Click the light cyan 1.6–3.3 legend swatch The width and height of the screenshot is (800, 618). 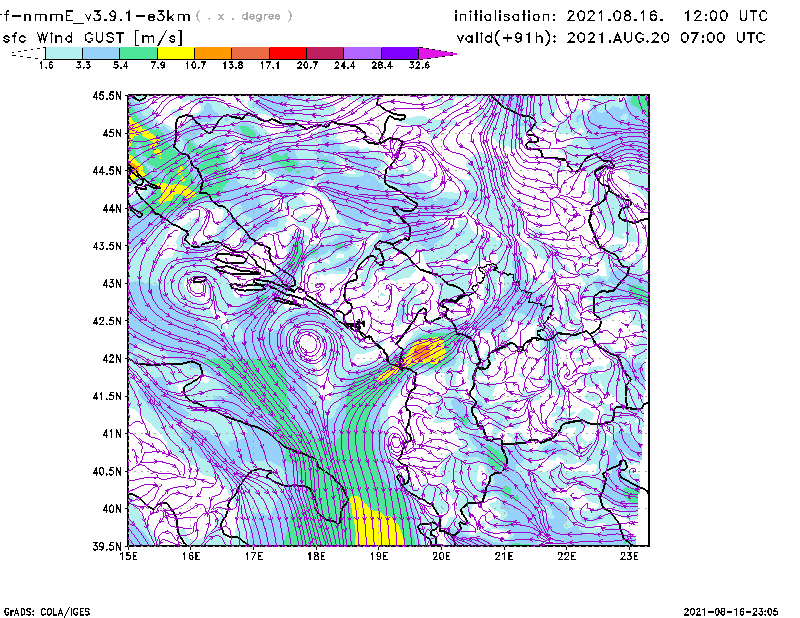click(x=64, y=53)
